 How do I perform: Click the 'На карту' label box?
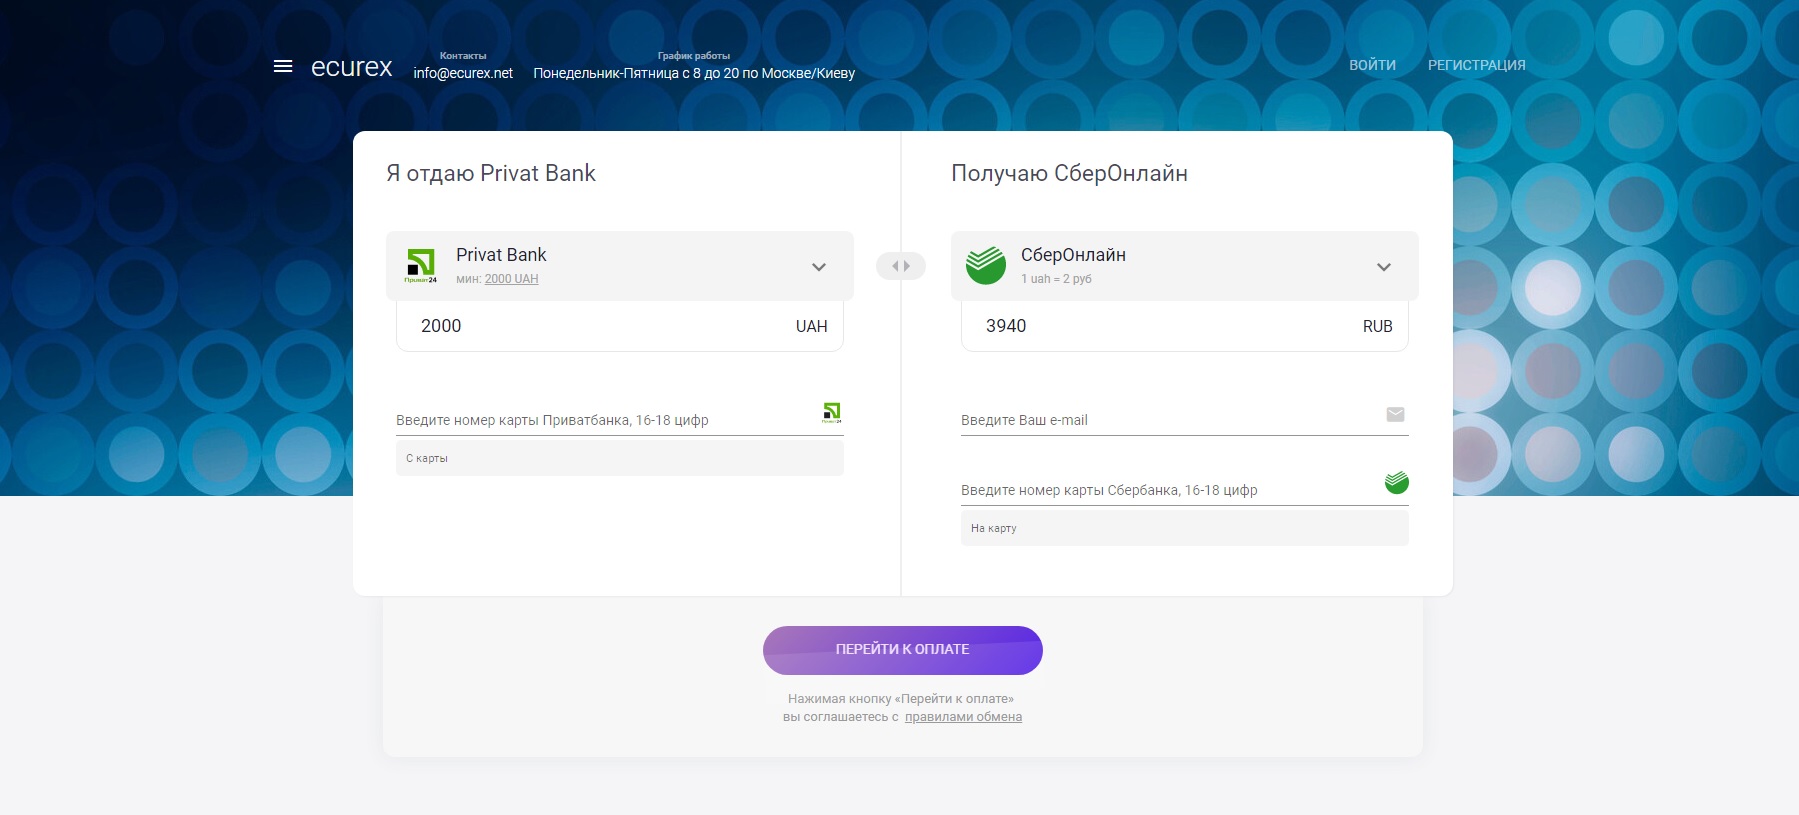[x=1184, y=528]
